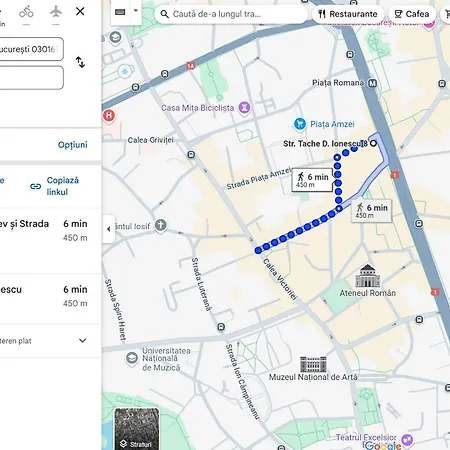Image resolution: width=450 pixels, height=450 pixels.
Task: Click Casa Mița Biciclista marker icon
Action: coord(245,108)
